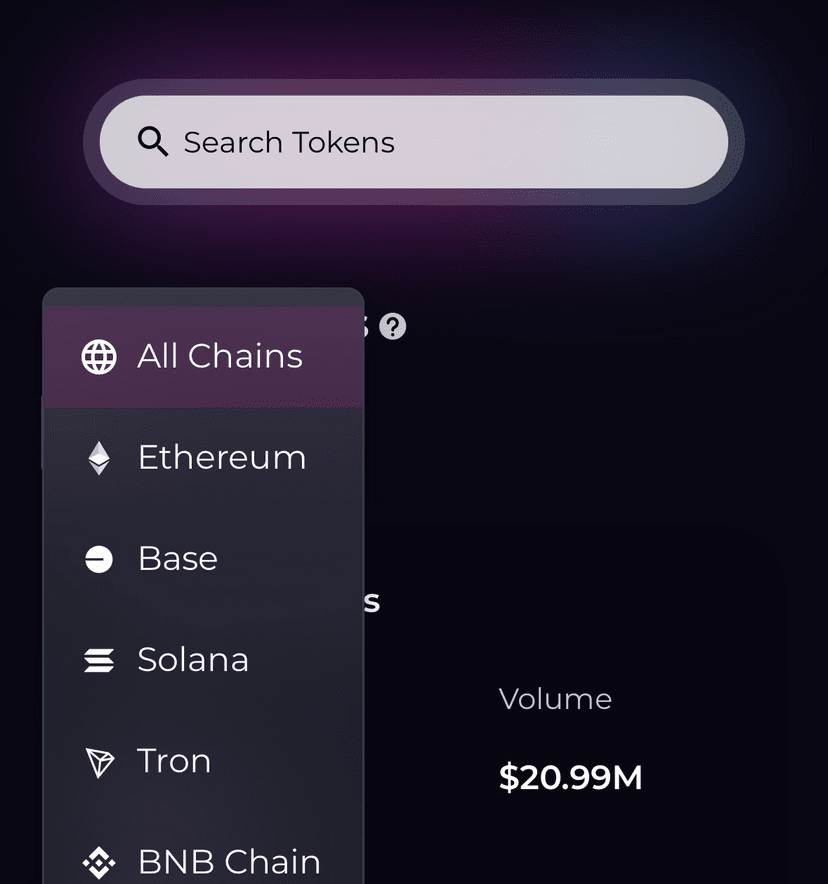Open the question mark help tooltip
Screen dimensions: 828x884
coord(393,326)
